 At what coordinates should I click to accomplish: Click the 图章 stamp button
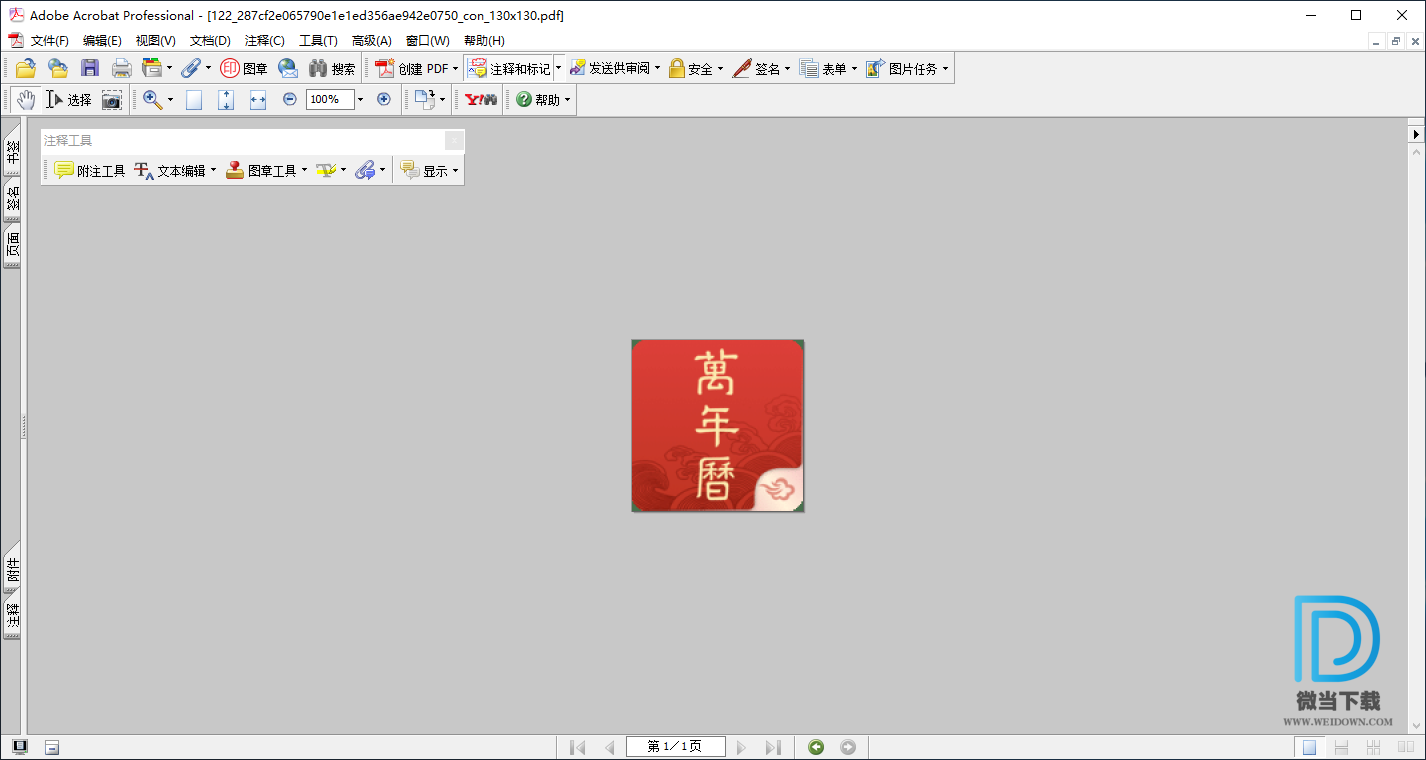tap(244, 68)
